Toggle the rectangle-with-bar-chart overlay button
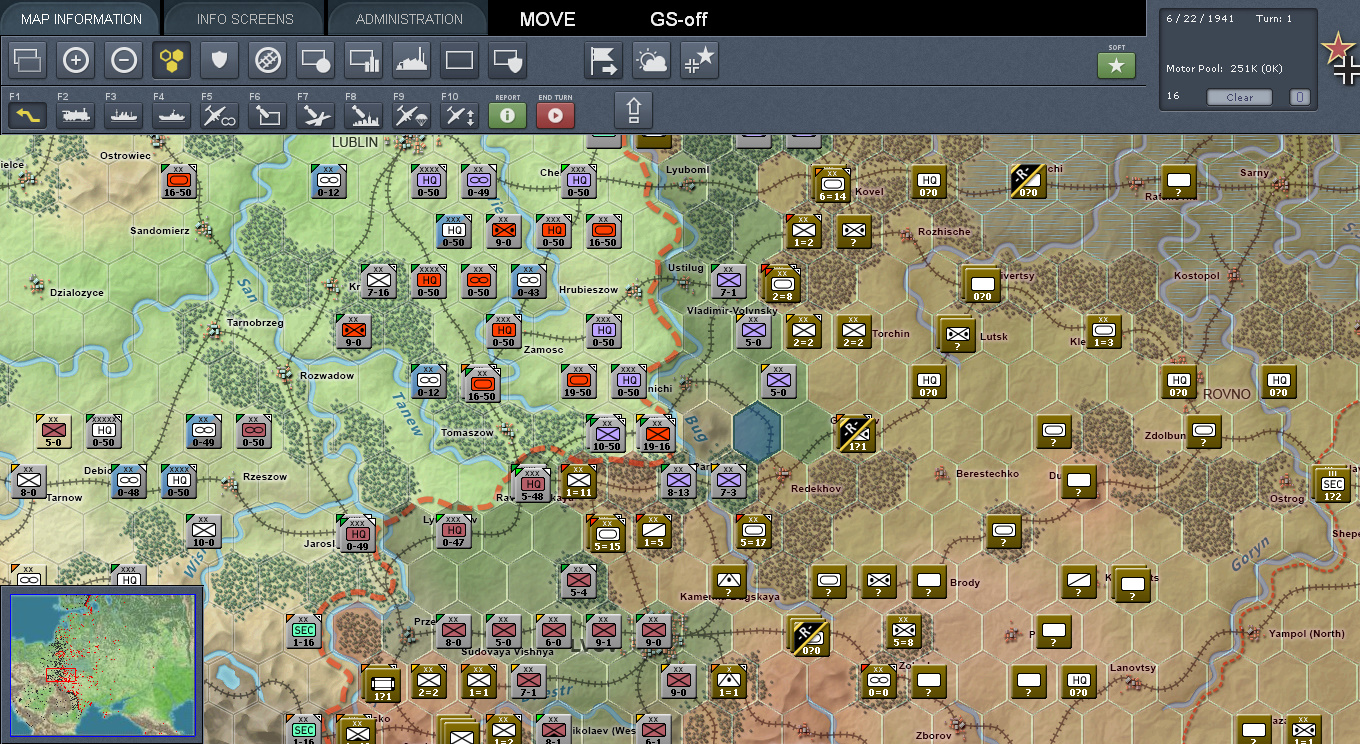1360x744 pixels. pyautogui.click(x=363, y=61)
